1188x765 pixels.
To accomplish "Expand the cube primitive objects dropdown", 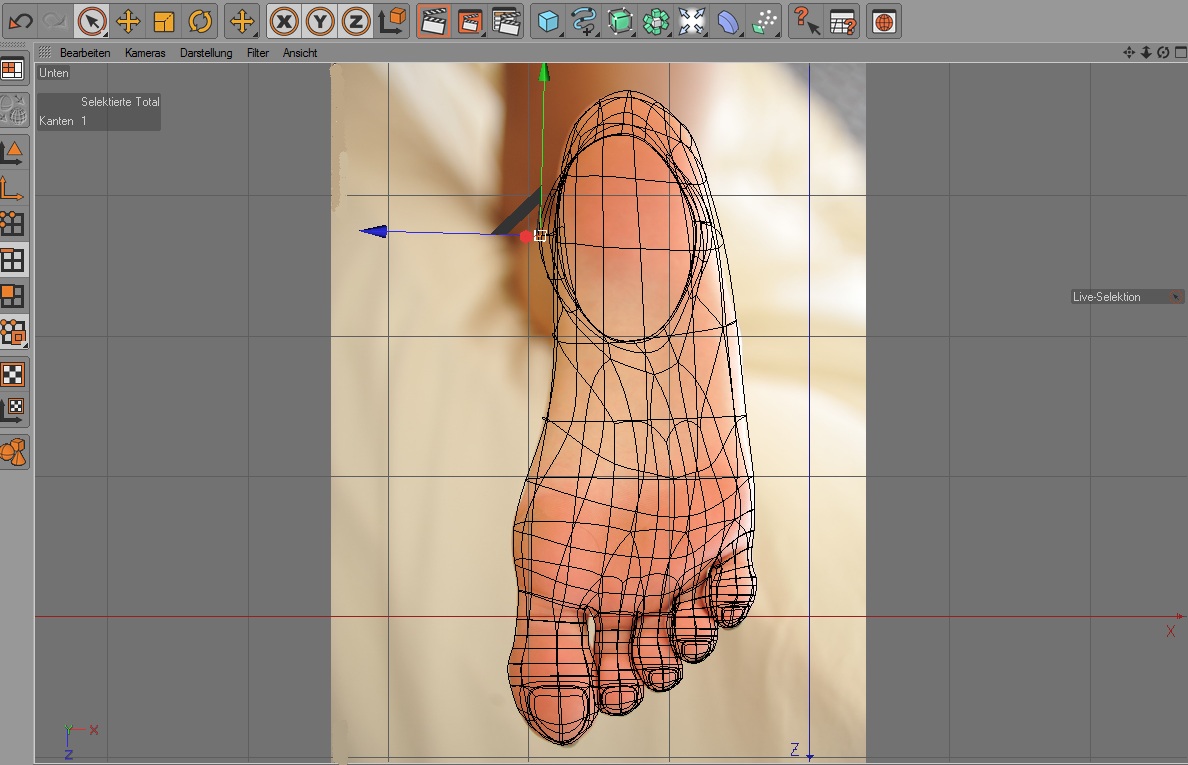I will pyautogui.click(x=547, y=21).
